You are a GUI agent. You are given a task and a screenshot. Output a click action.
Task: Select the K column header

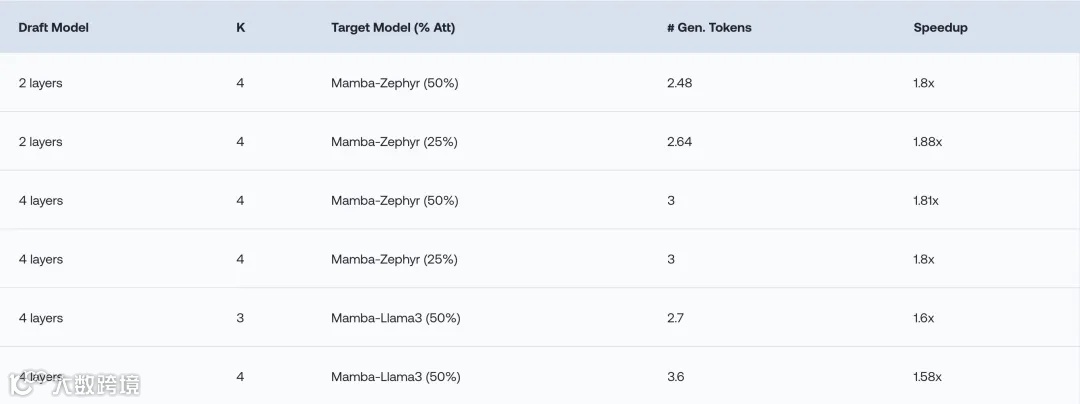(240, 27)
